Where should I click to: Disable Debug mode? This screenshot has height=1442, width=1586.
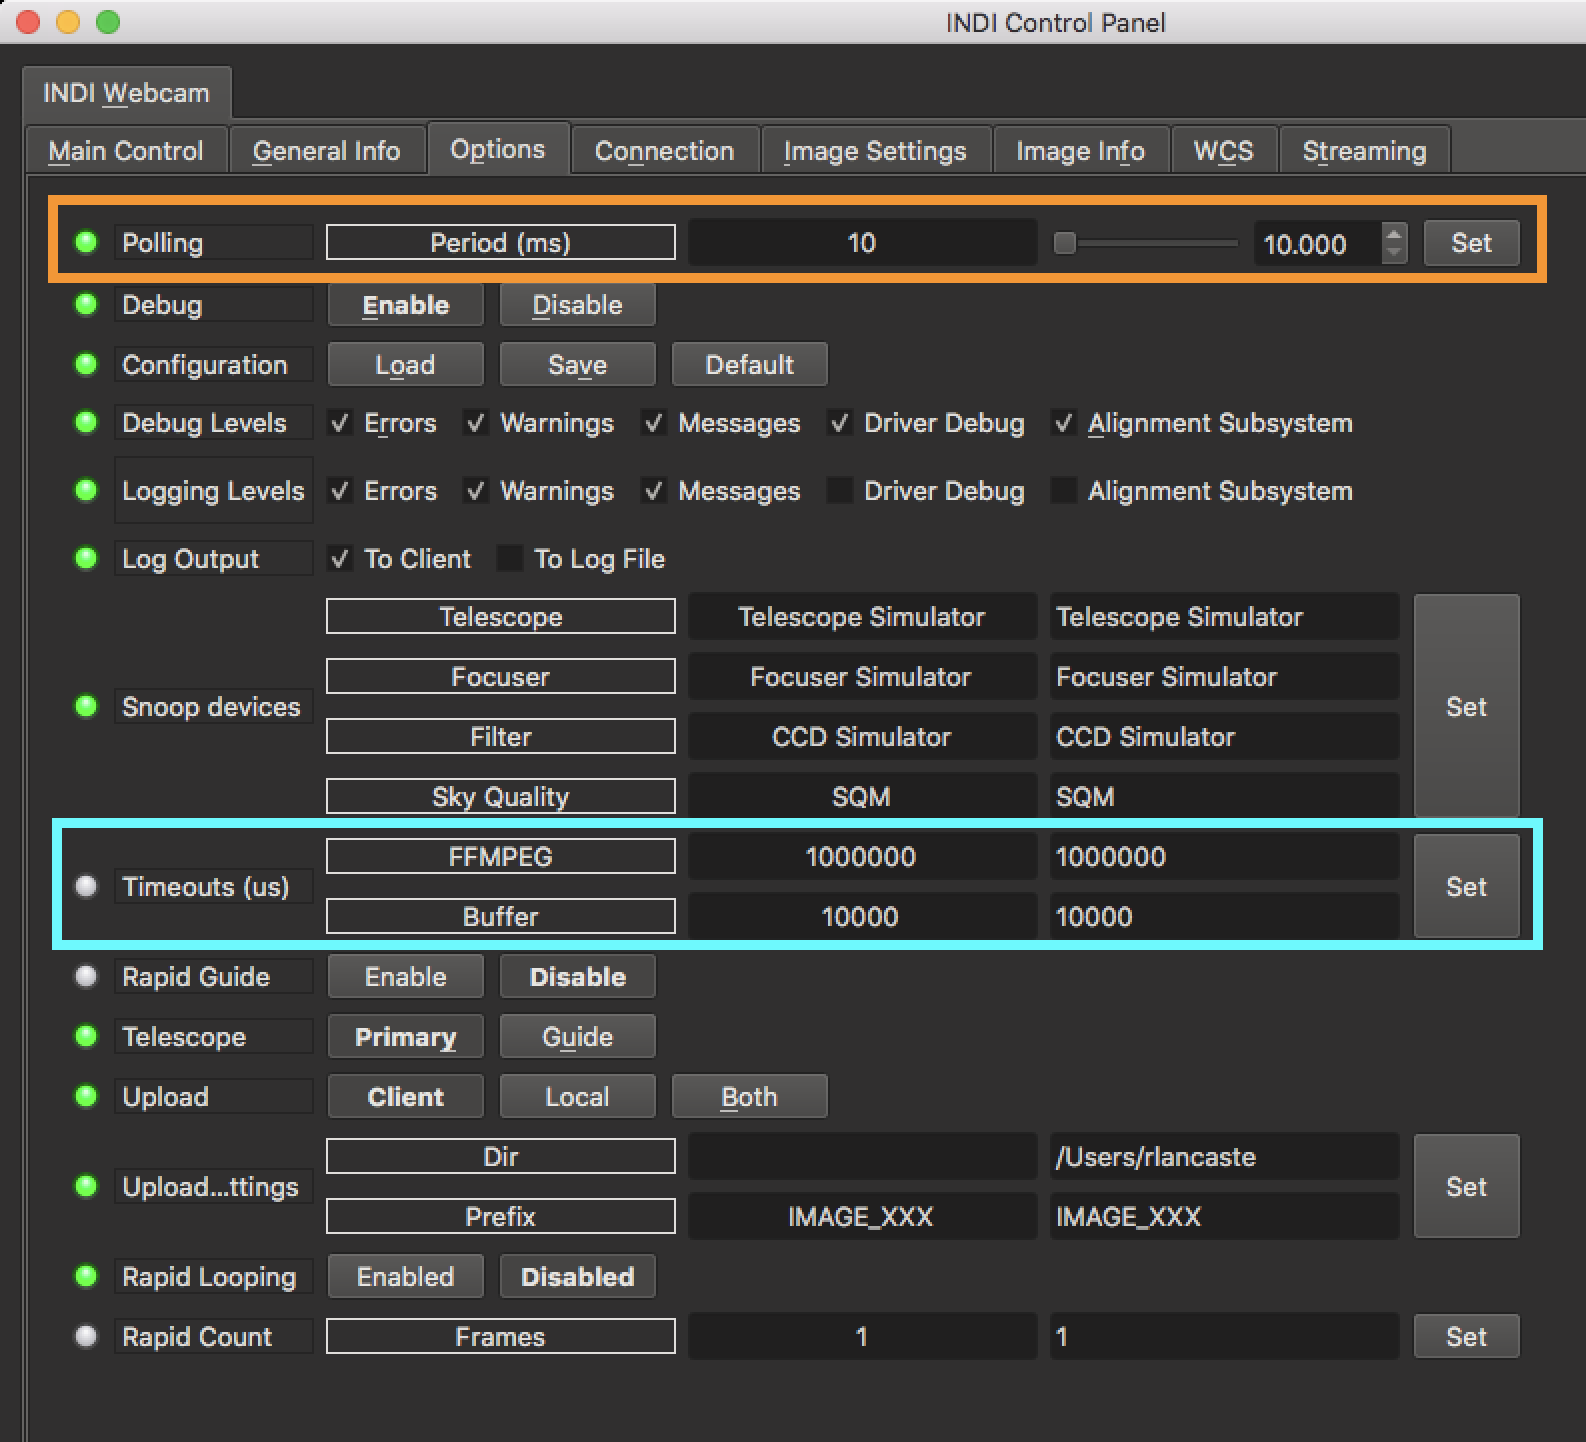(577, 305)
